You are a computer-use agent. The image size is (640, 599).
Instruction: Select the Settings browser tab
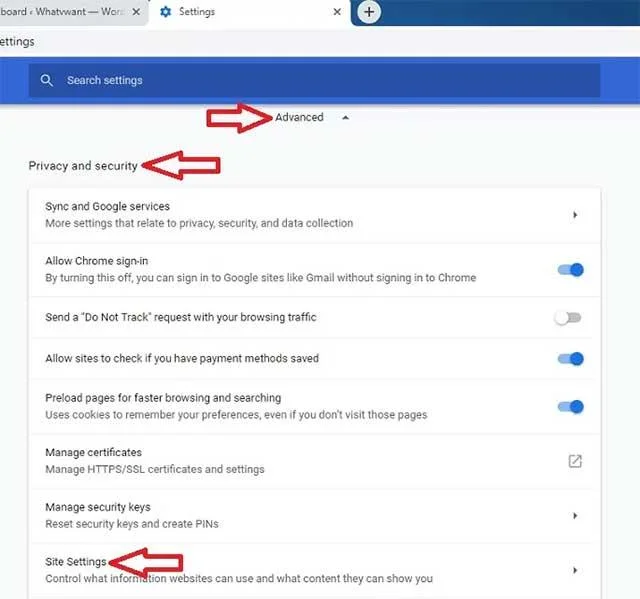point(249,12)
